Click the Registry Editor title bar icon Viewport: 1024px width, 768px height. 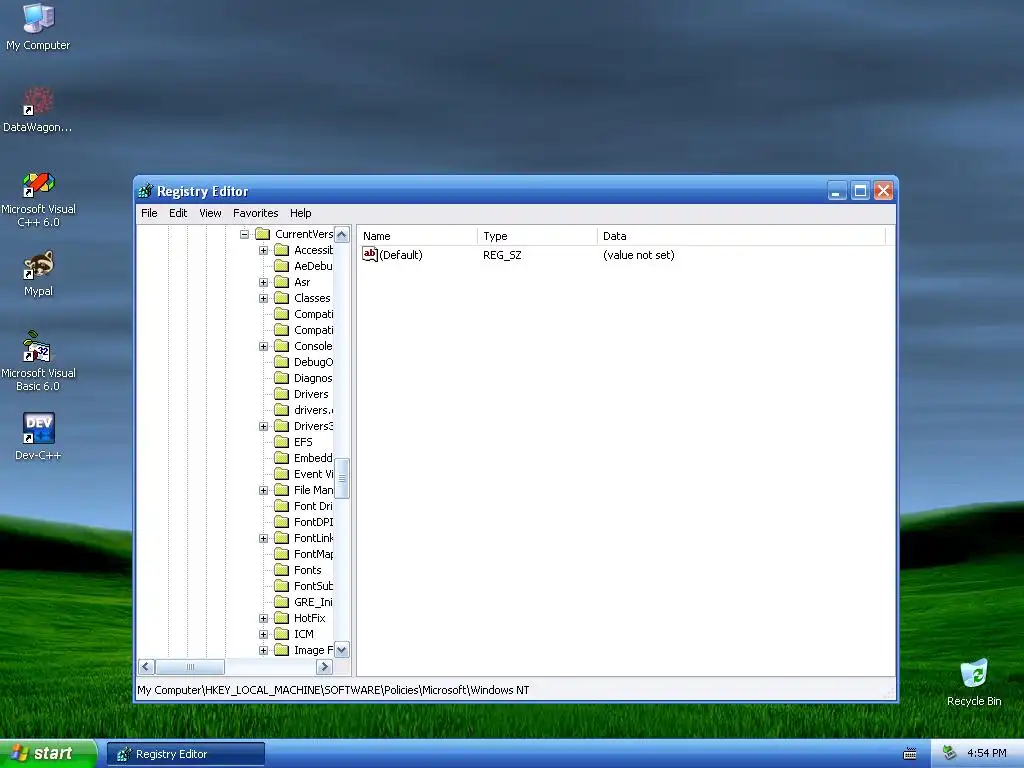coord(145,191)
